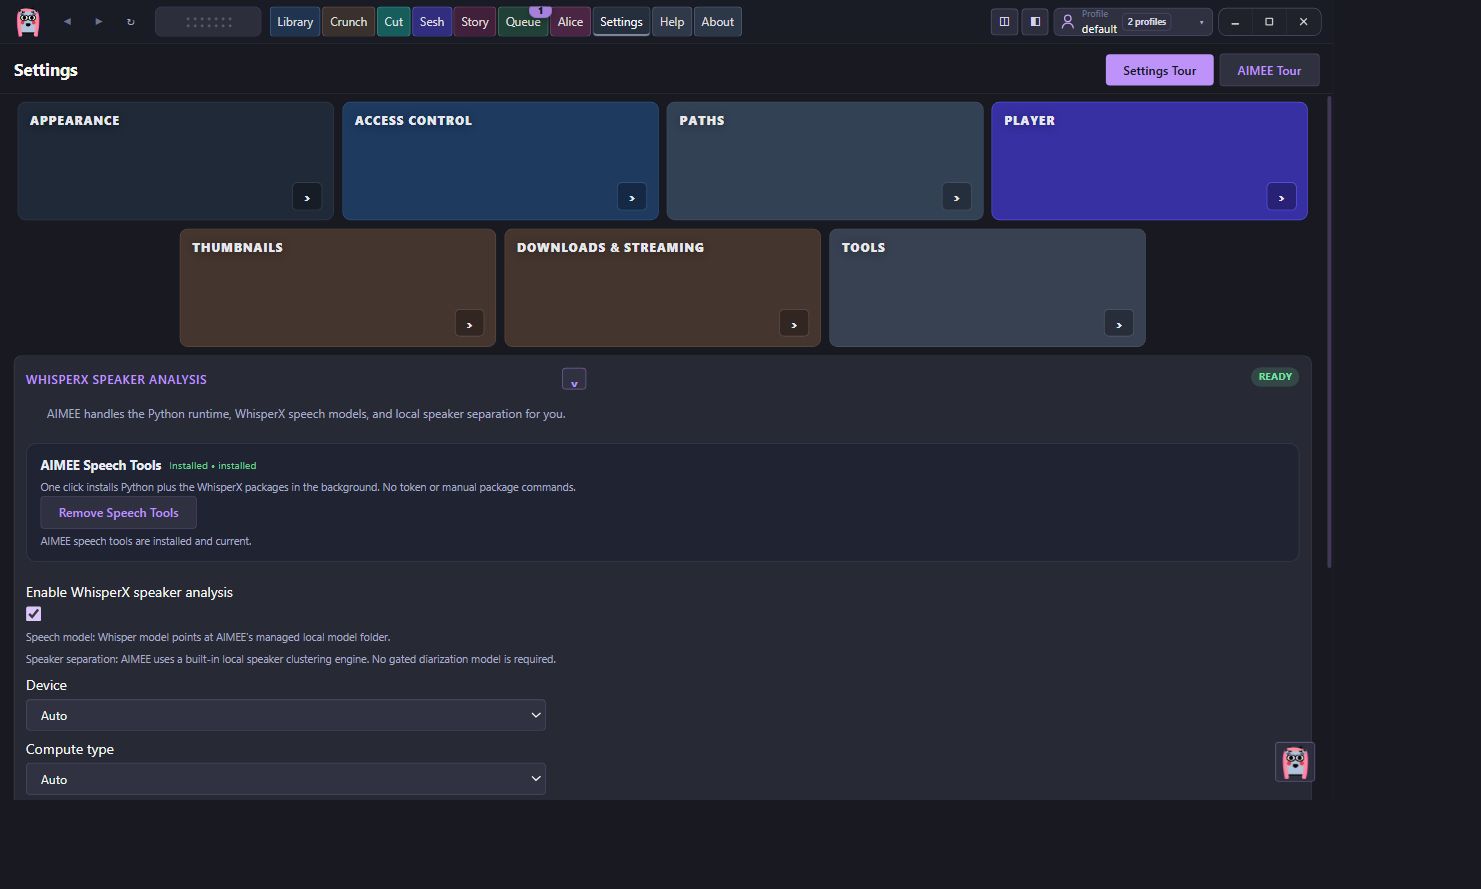Open the Appearance card arrow
This screenshot has width=1481, height=889.
(x=306, y=197)
